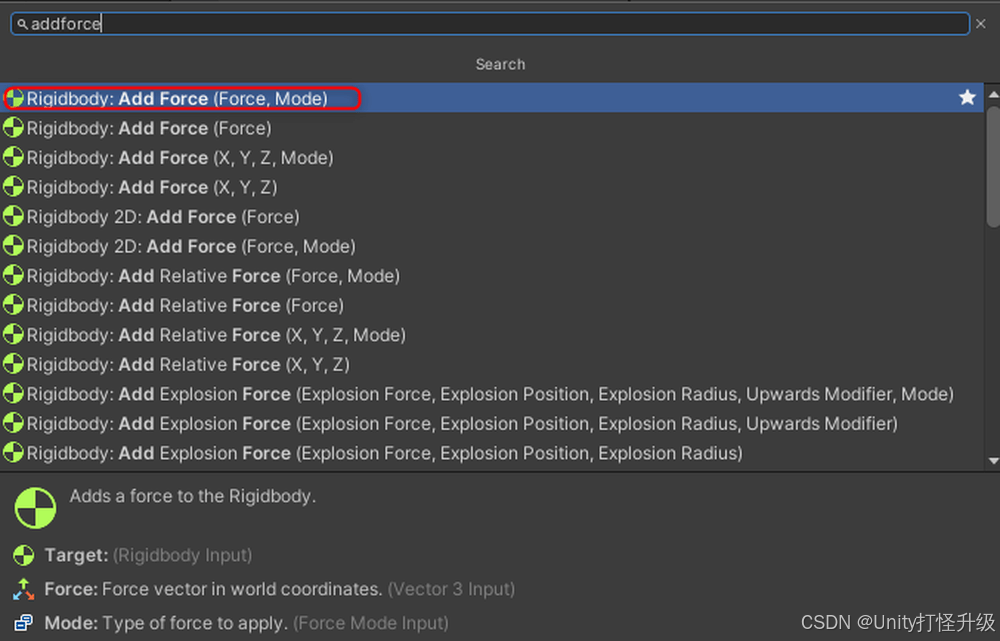This screenshot has height=641, width=1000.
Task: Click icon of Explosion Force row ending Mode)
Action: click(x=13, y=394)
